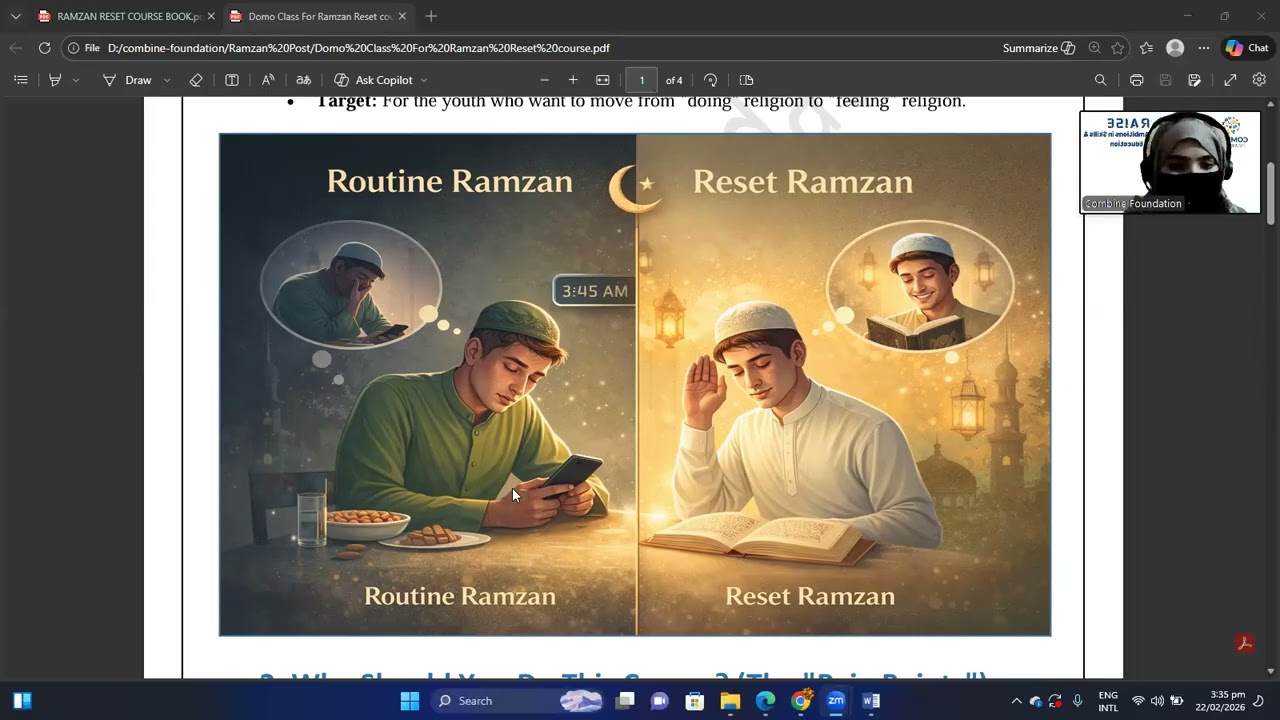Click the microphone tray icon

pos(1077,701)
